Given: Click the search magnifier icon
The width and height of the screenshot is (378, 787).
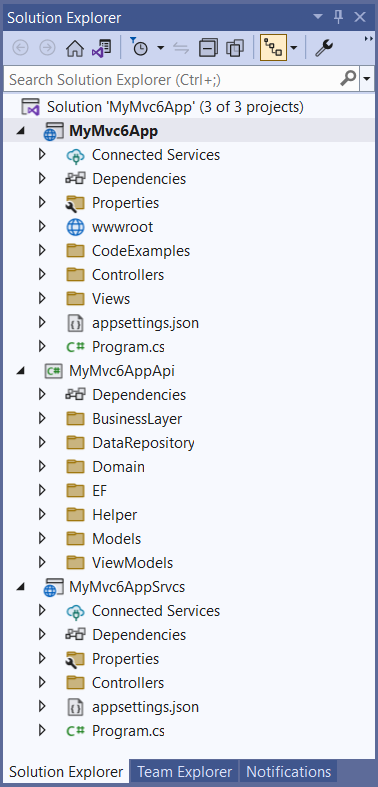Looking at the screenshot, I should 348,78.
